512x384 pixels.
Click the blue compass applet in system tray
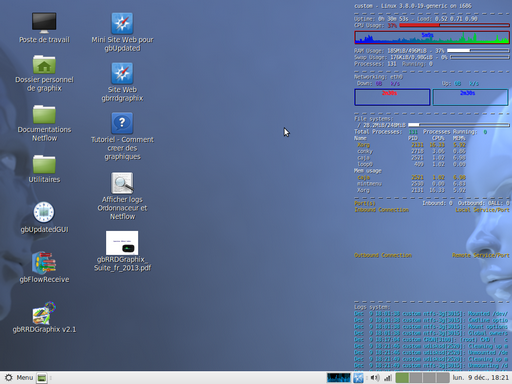coord(358,378)
